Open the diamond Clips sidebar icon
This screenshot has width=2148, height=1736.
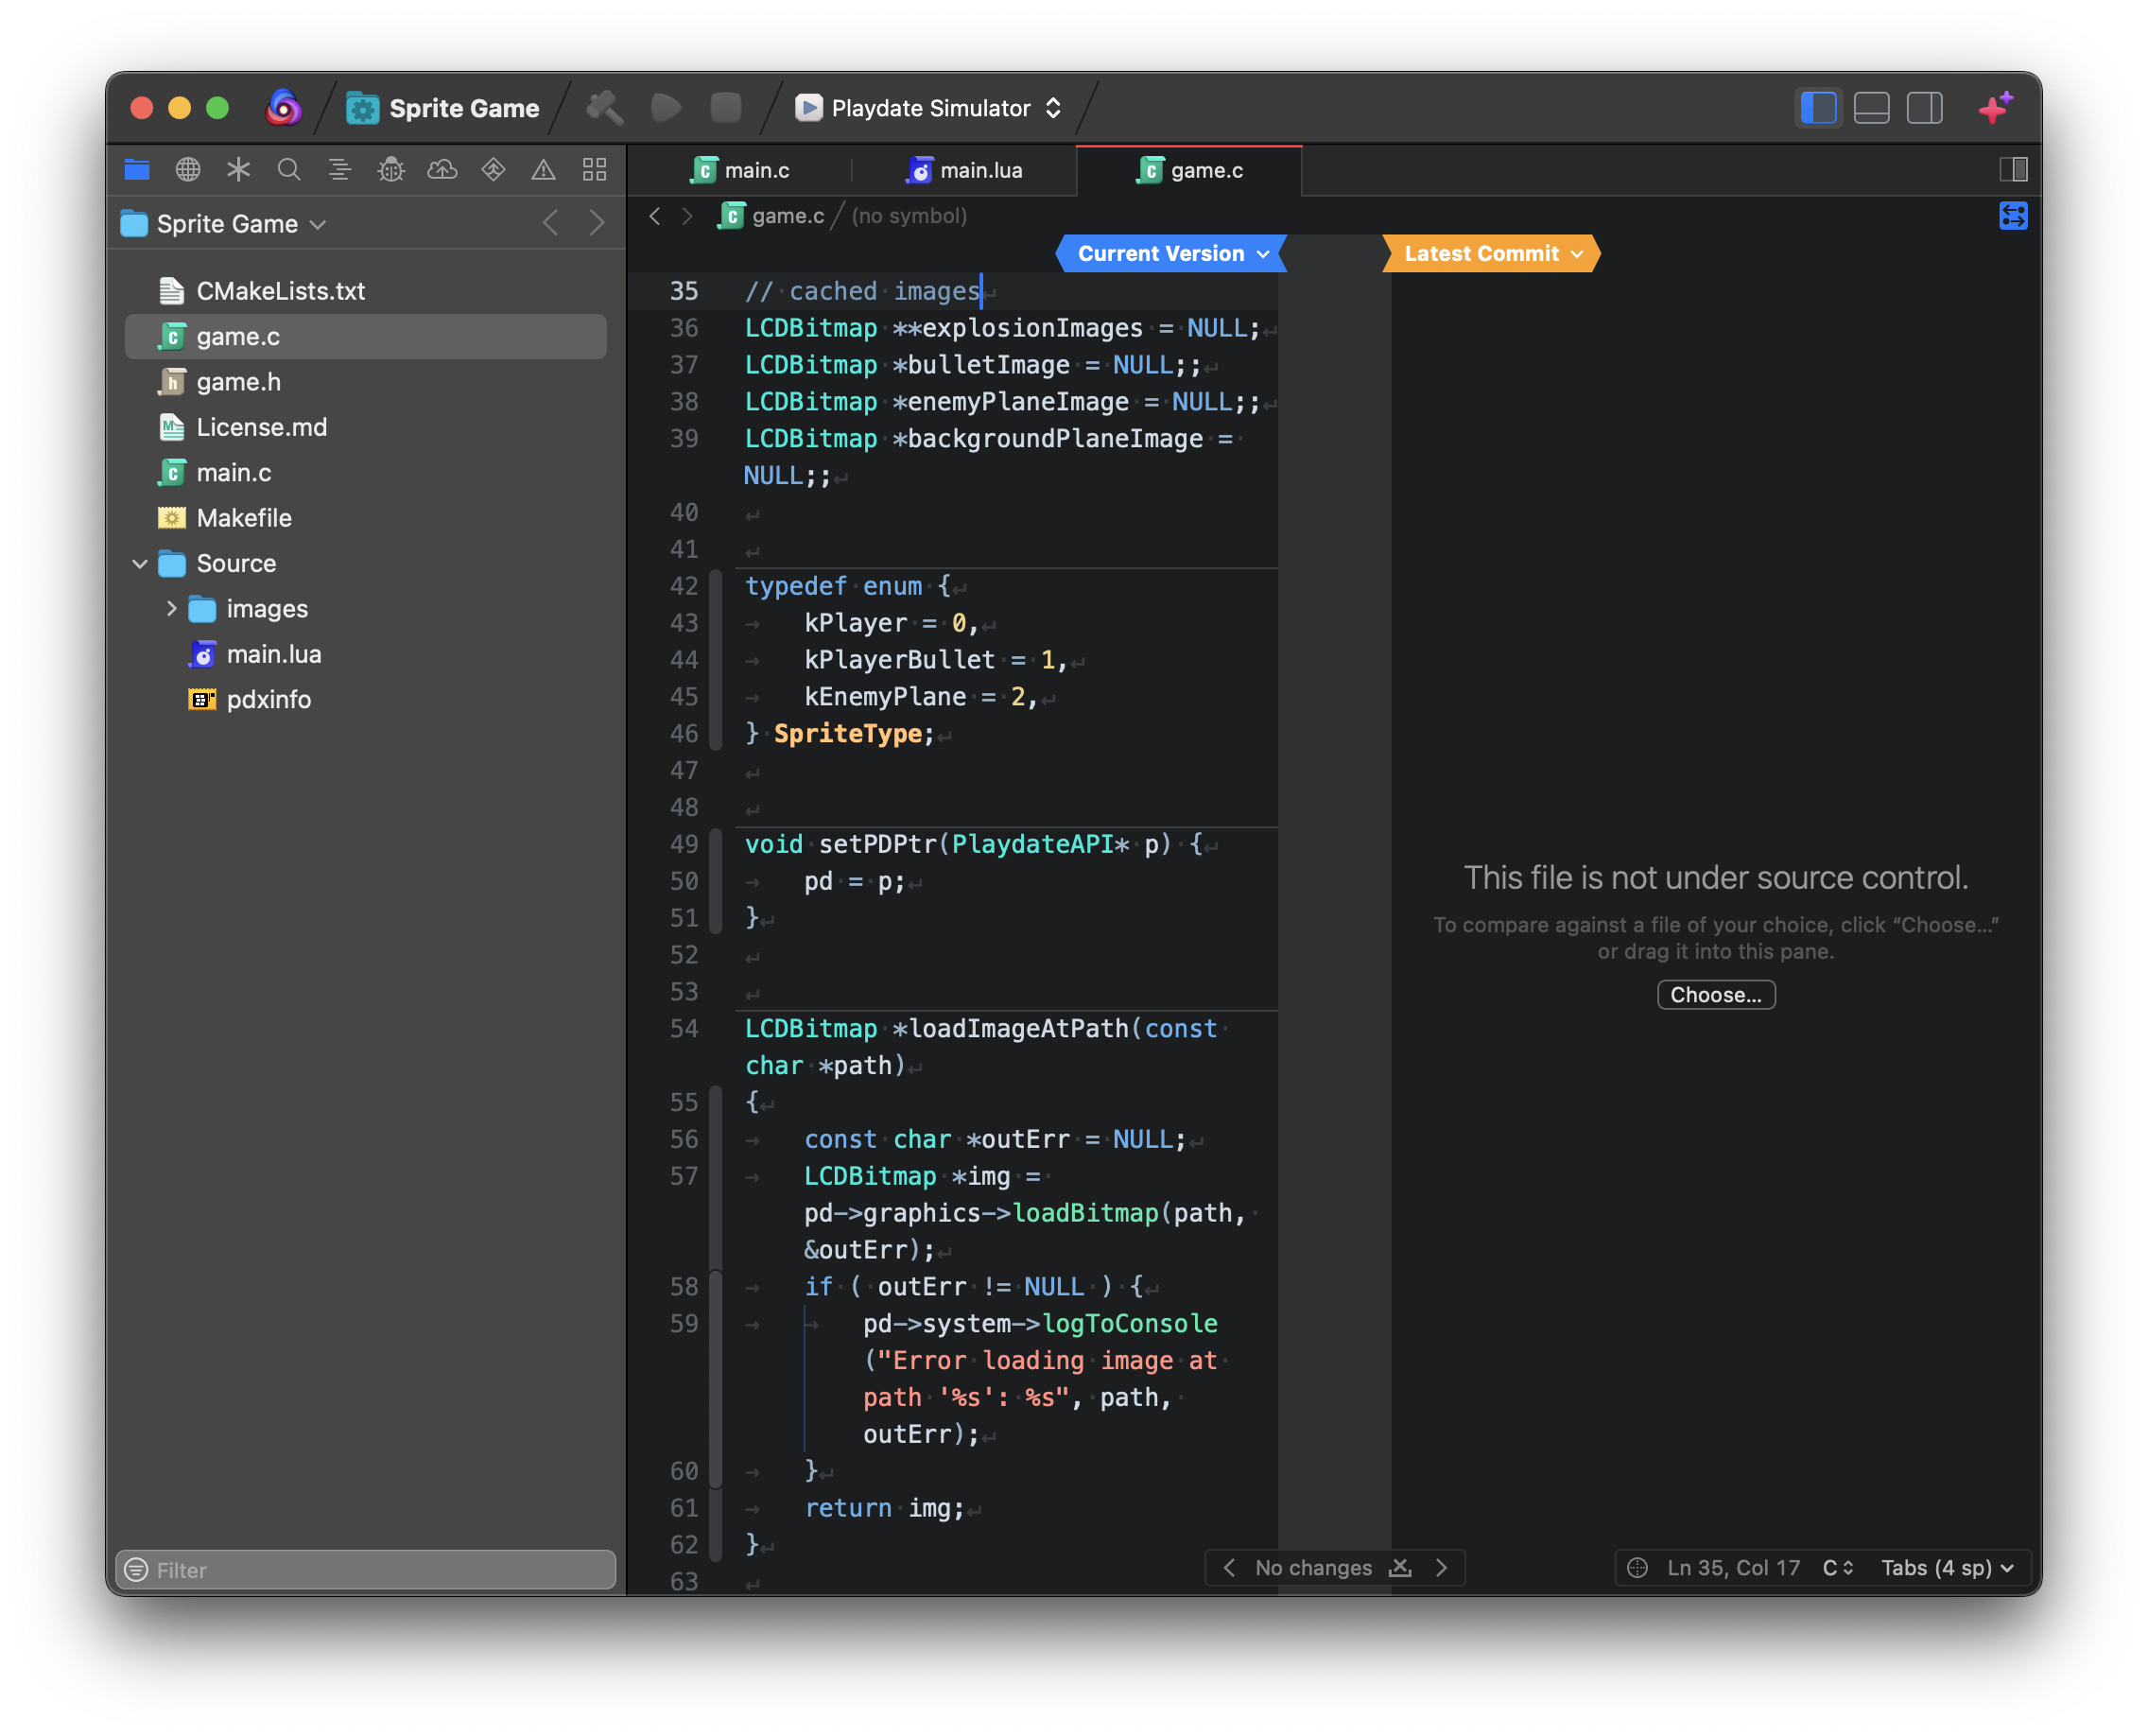(x=493, y=170)
